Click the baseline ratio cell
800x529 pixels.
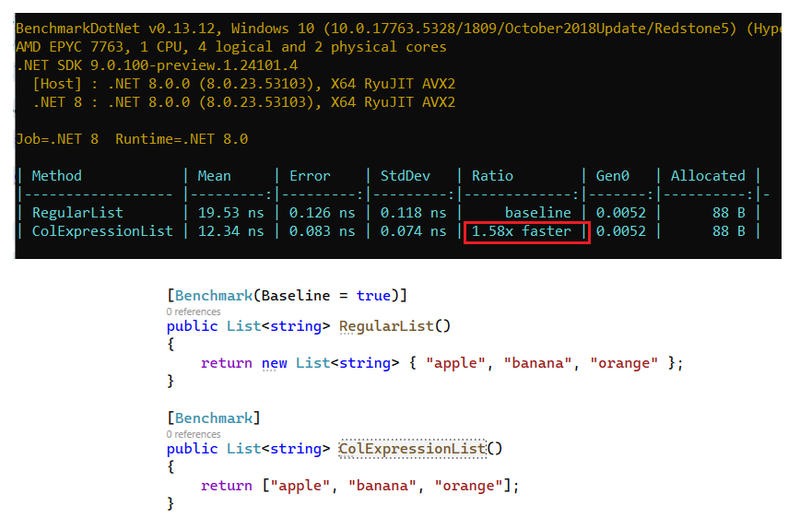pos(538,213)
